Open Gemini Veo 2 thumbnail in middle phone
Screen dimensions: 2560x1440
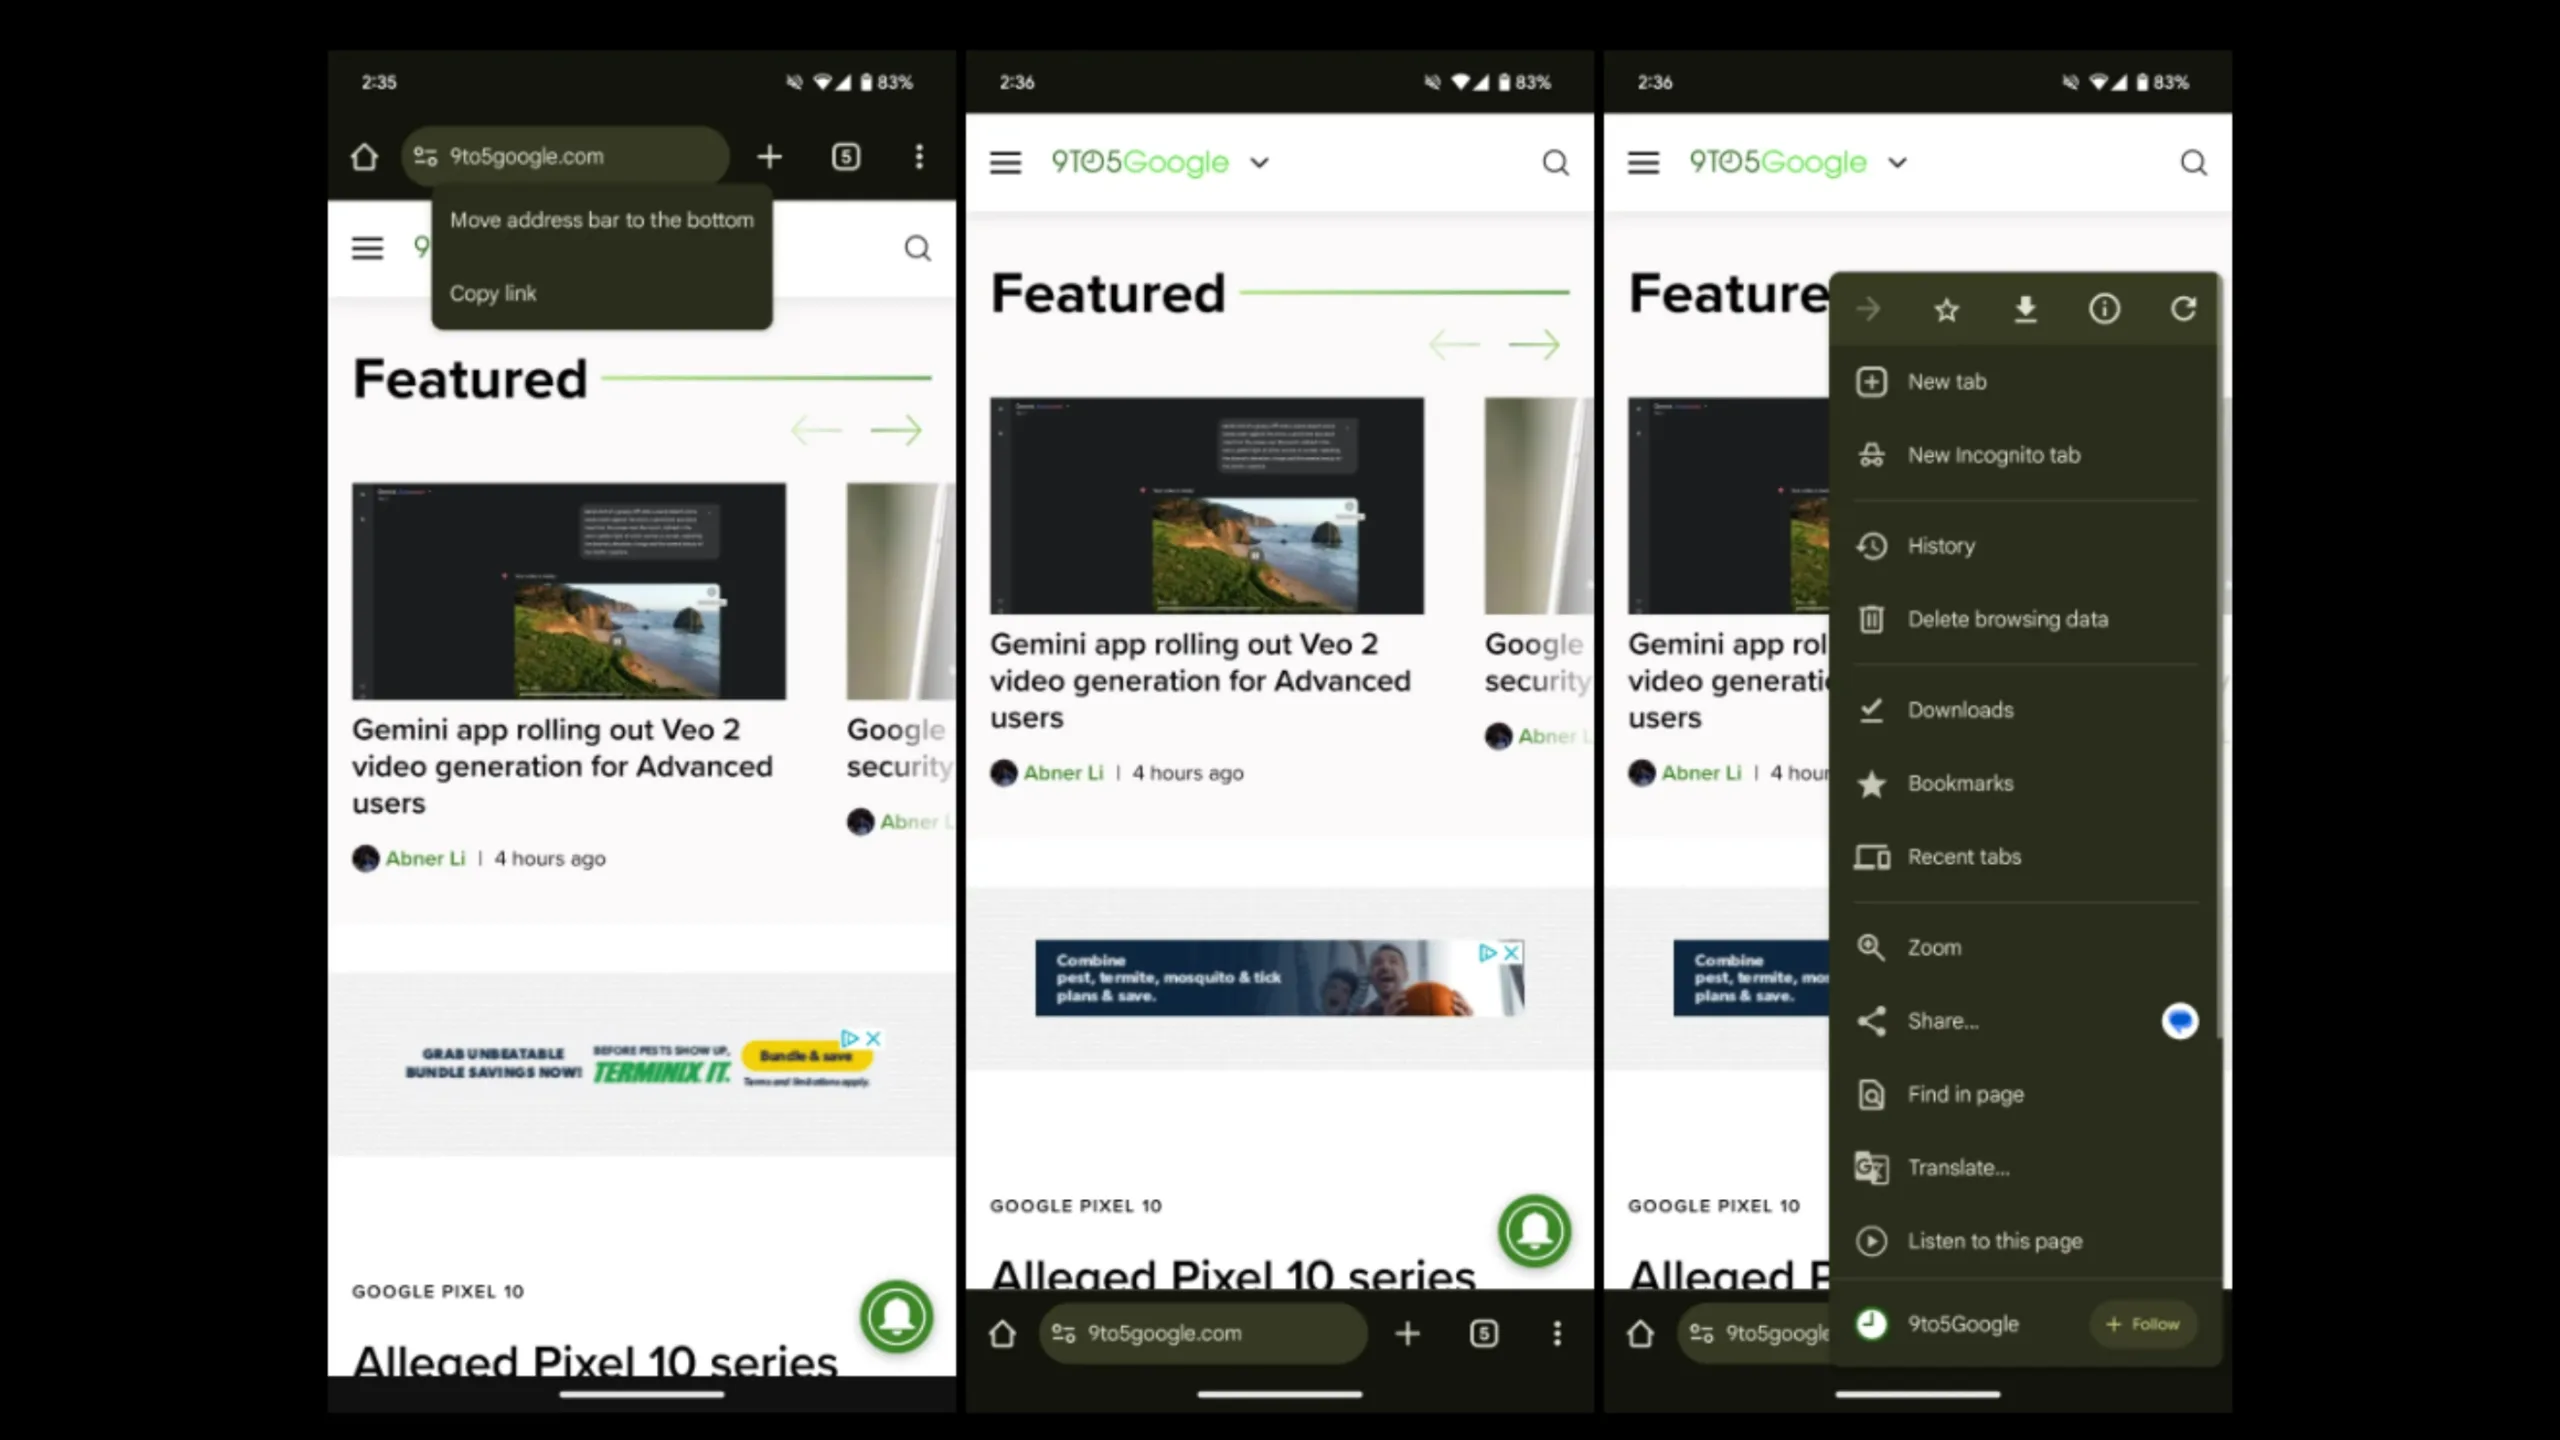tap(1207, 506)
